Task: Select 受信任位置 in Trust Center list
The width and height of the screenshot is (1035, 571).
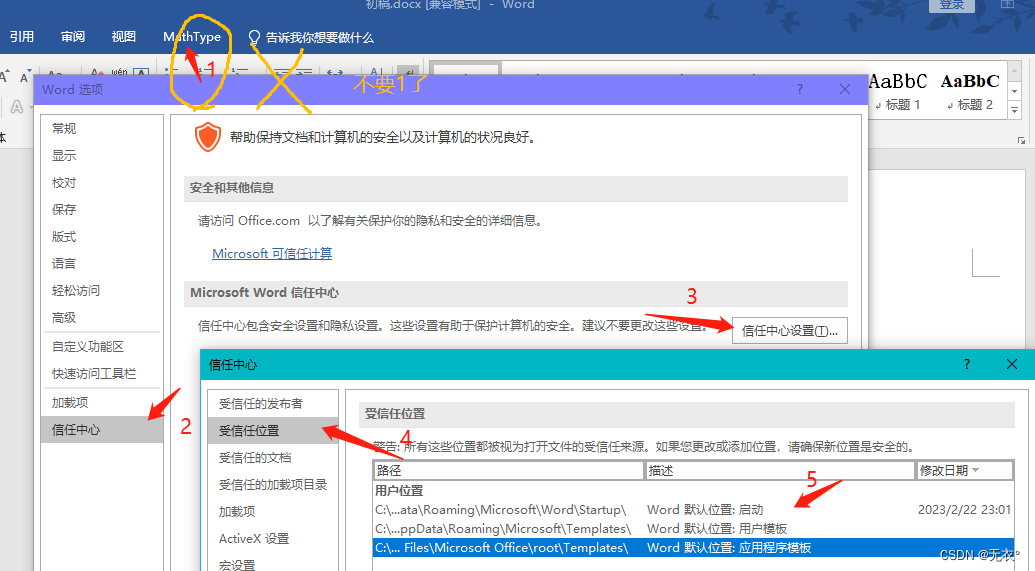Action: click(273, 431)
